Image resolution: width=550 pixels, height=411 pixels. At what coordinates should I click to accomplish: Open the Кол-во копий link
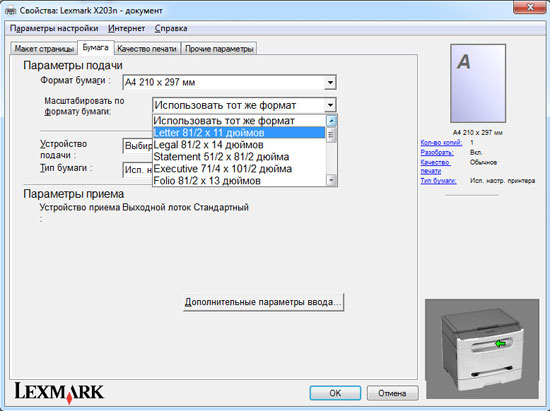coord(441,142)
